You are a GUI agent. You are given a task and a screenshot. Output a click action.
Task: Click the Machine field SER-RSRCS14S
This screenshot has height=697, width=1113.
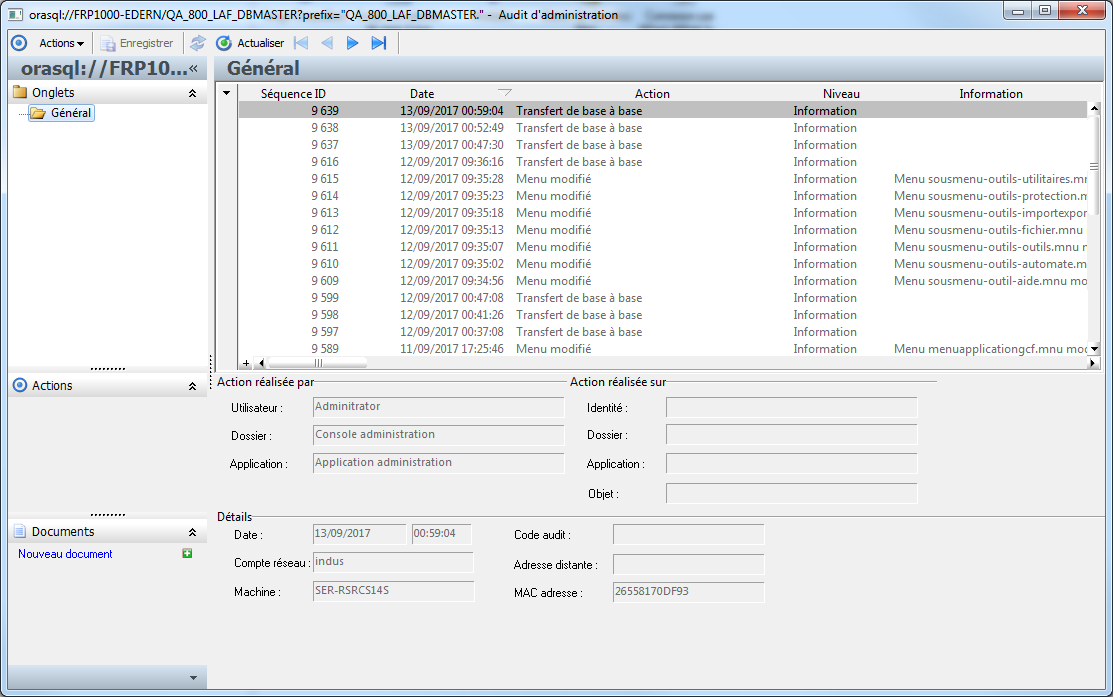[393, 591]
